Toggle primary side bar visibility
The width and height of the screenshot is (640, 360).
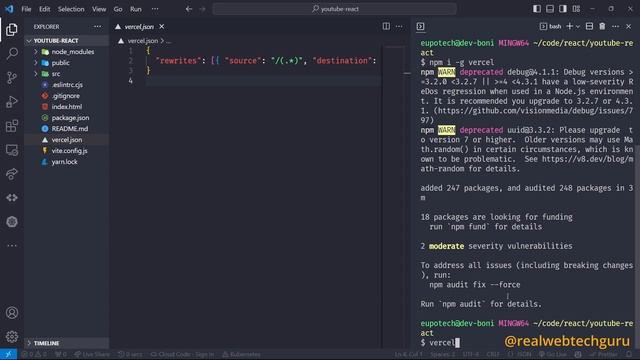(x=537, y=9)
